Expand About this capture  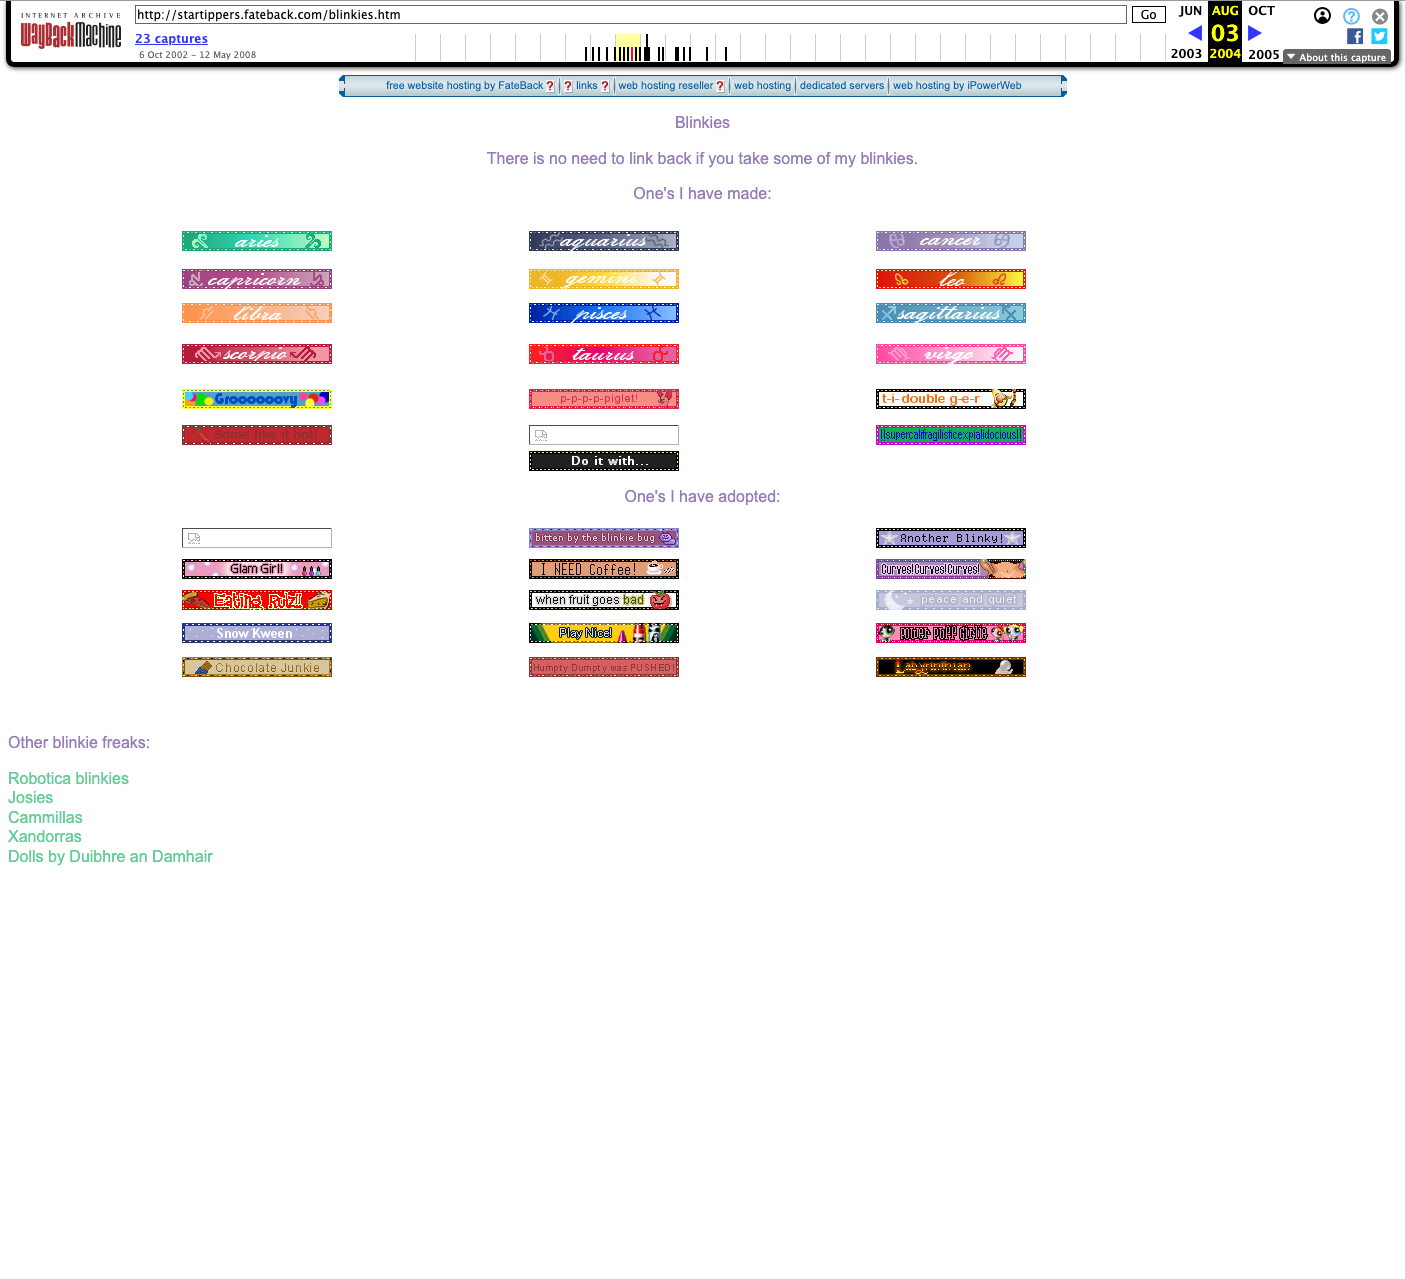point(1337,57)
